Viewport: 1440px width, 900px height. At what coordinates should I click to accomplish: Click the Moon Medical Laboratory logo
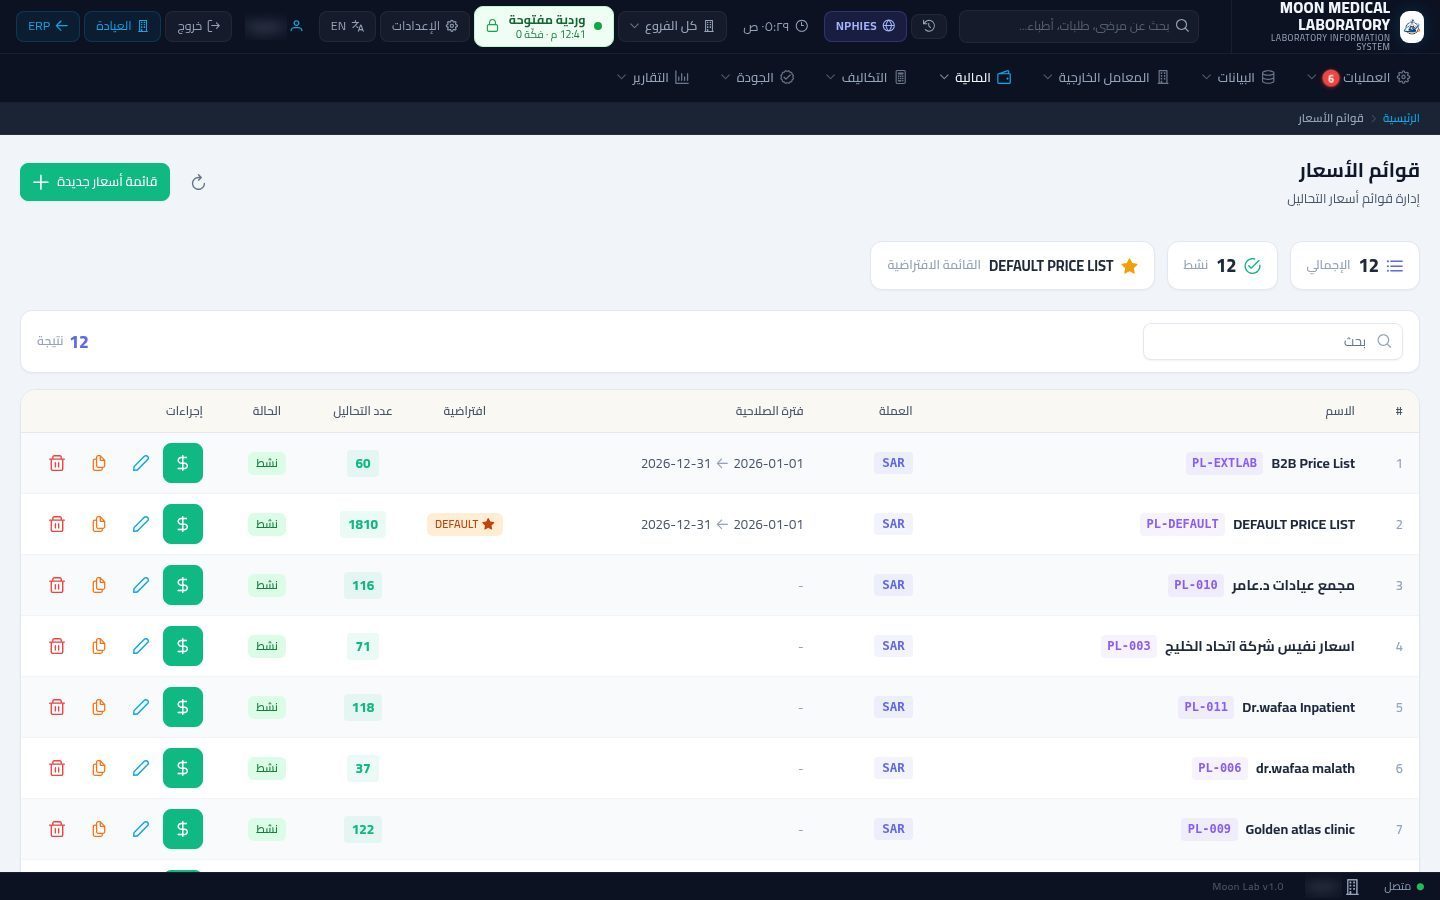[1412, 26]
